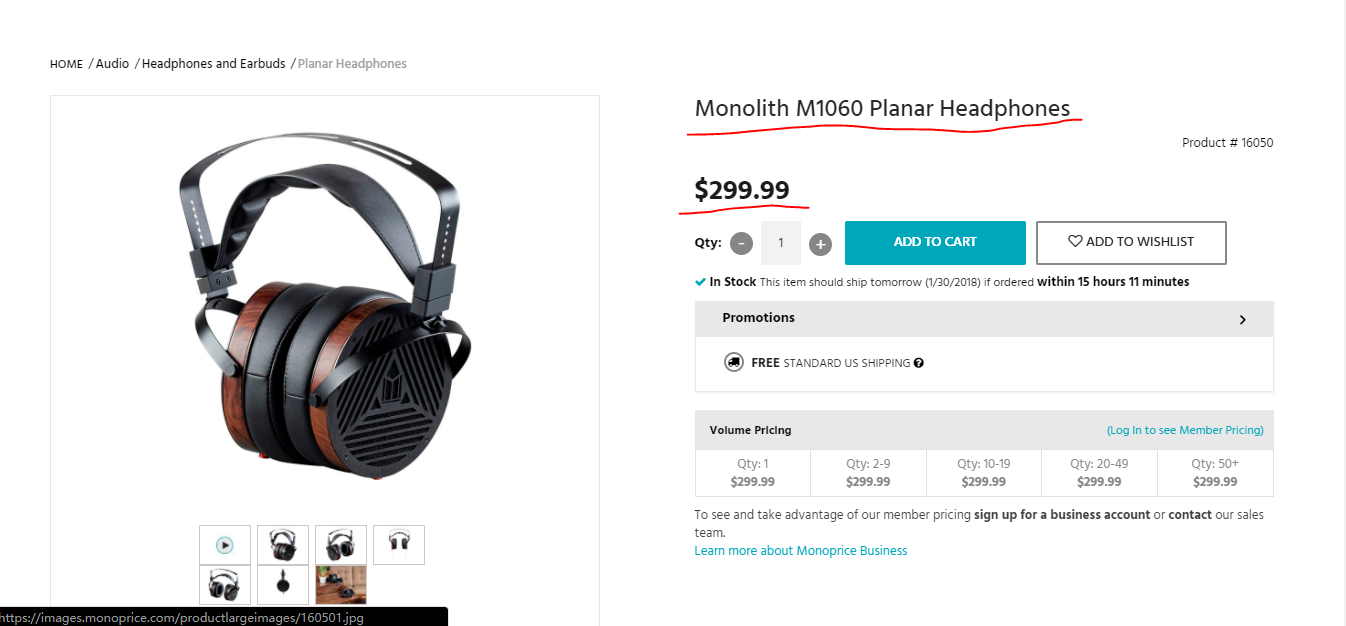Add the headphones to cart
Screen dimensions: 1346x626
coord(935,242)
